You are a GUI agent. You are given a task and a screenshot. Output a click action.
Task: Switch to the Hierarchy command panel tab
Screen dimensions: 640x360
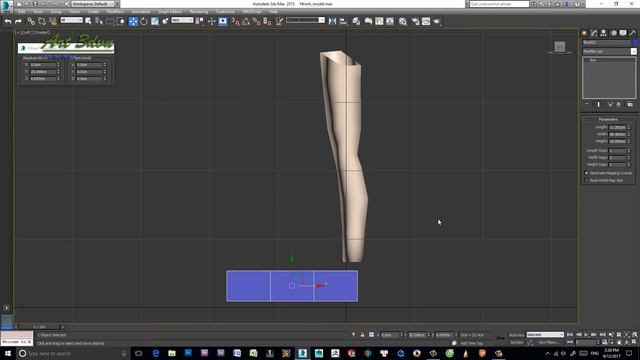point(603,33)
